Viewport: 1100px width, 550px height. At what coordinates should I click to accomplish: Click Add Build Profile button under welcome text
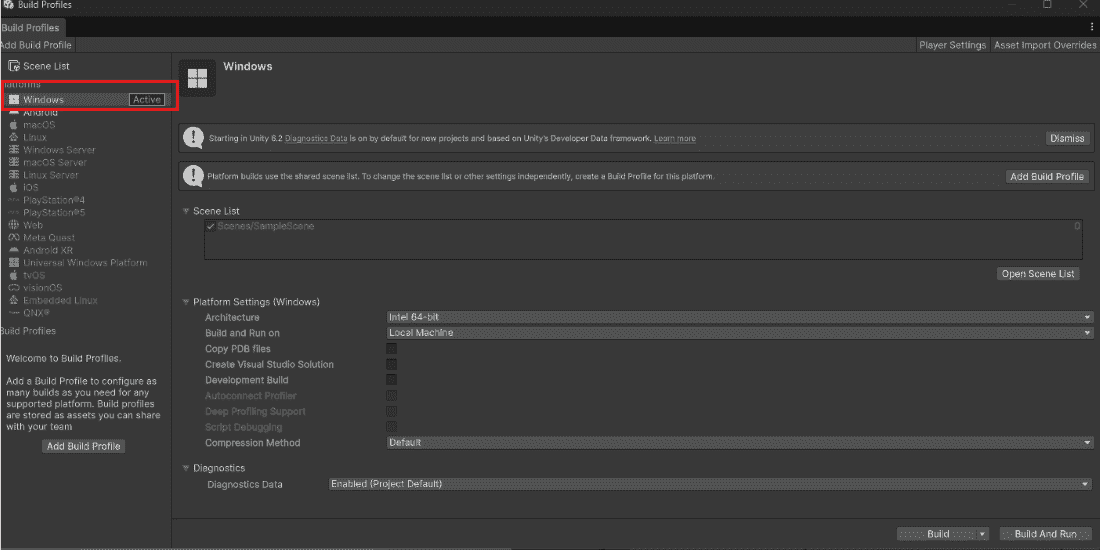[83, 446]
